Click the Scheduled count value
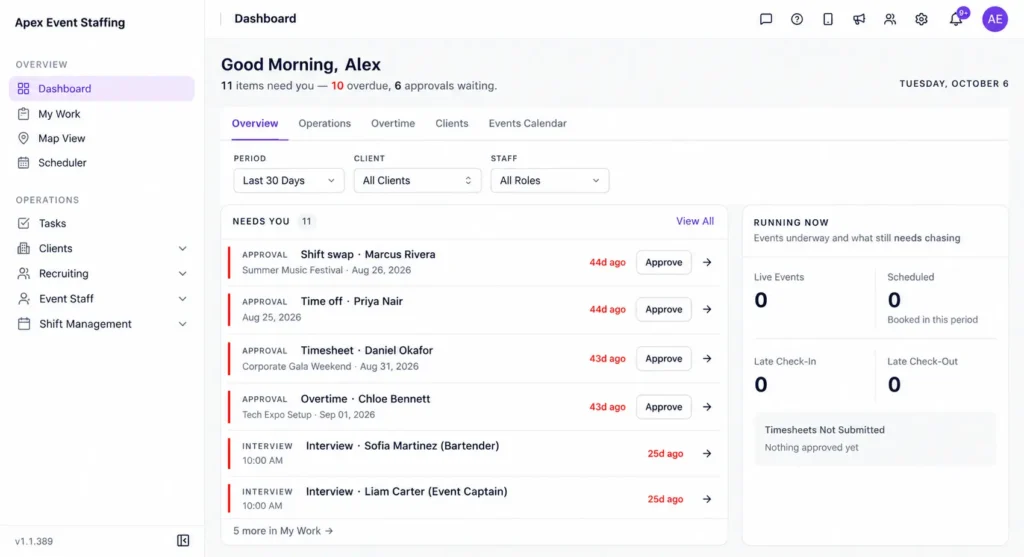The height and width of the screenshot is (557, 1024). click(894, 300)
